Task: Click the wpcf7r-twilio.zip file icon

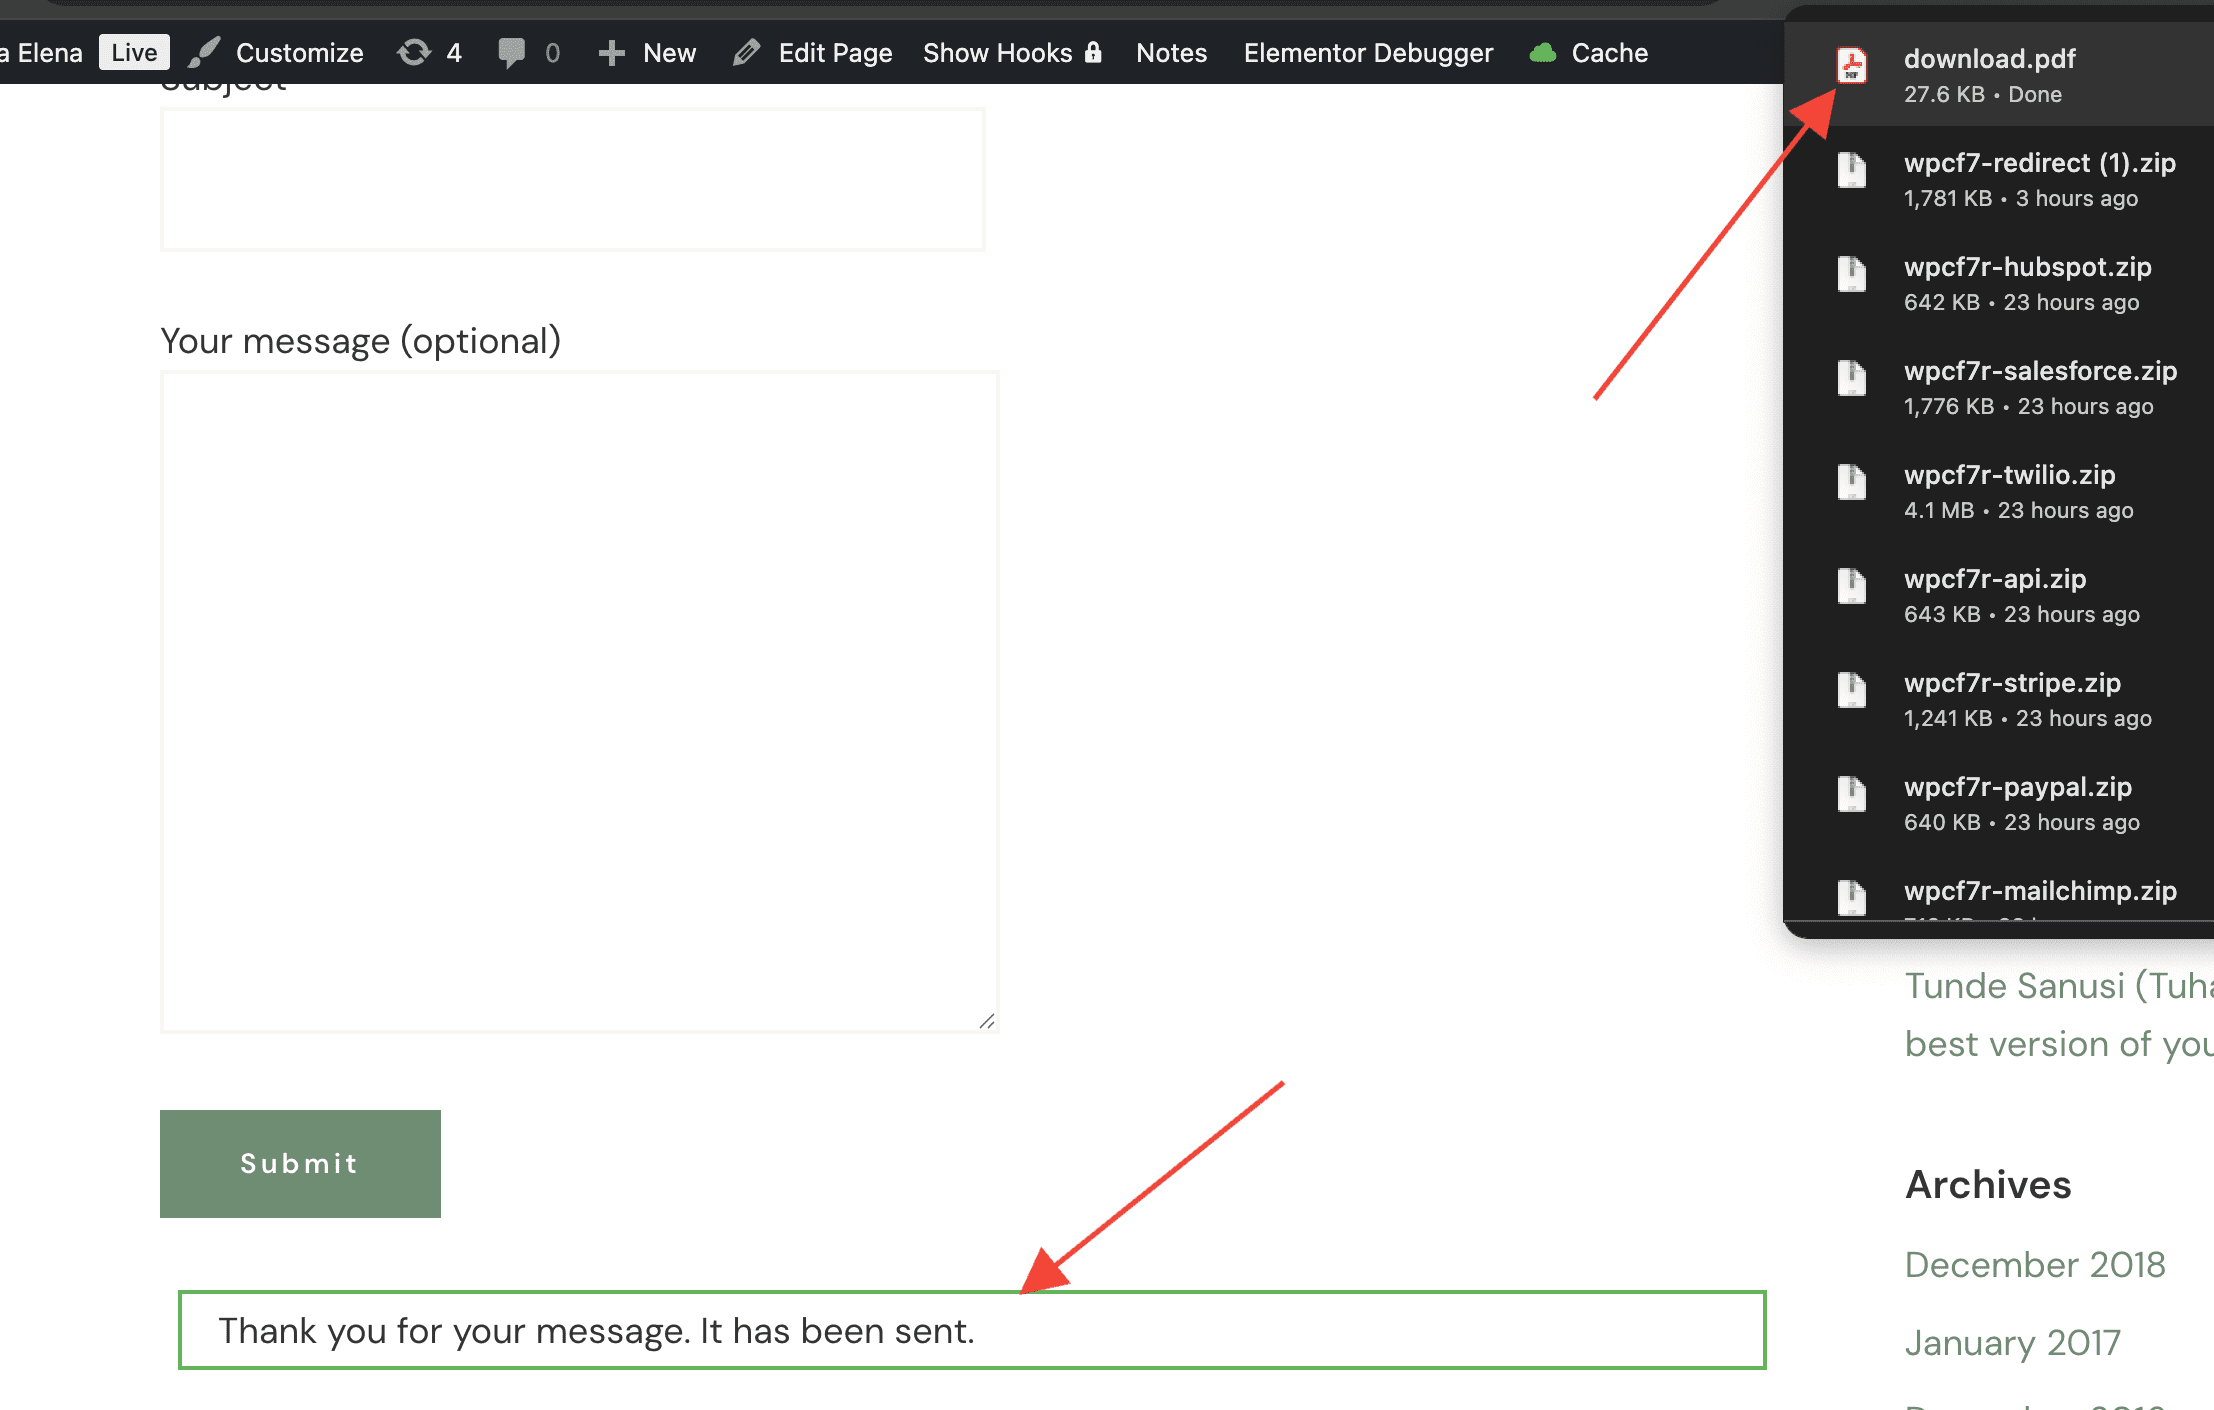Action: pyautogui.click(x=1851, y=482)
